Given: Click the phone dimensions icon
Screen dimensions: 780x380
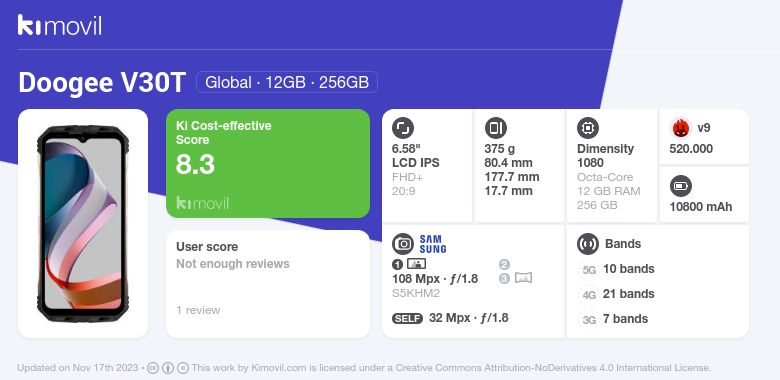Looking at the screenshot, I should tap(495, 128).
